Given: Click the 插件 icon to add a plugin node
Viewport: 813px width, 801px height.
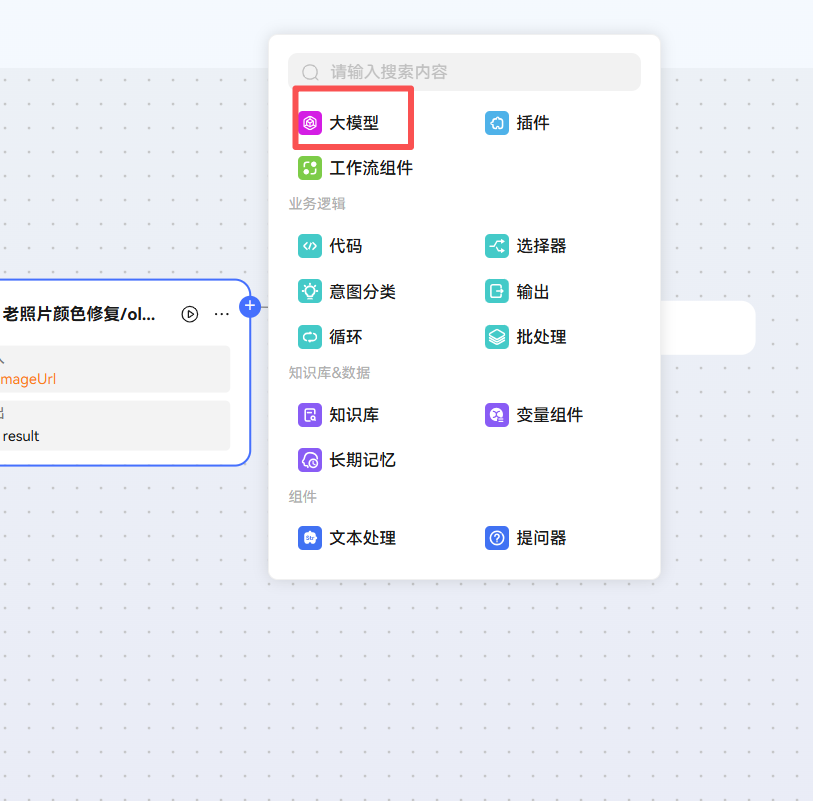Looking at the screenshot, I should 497,122.
